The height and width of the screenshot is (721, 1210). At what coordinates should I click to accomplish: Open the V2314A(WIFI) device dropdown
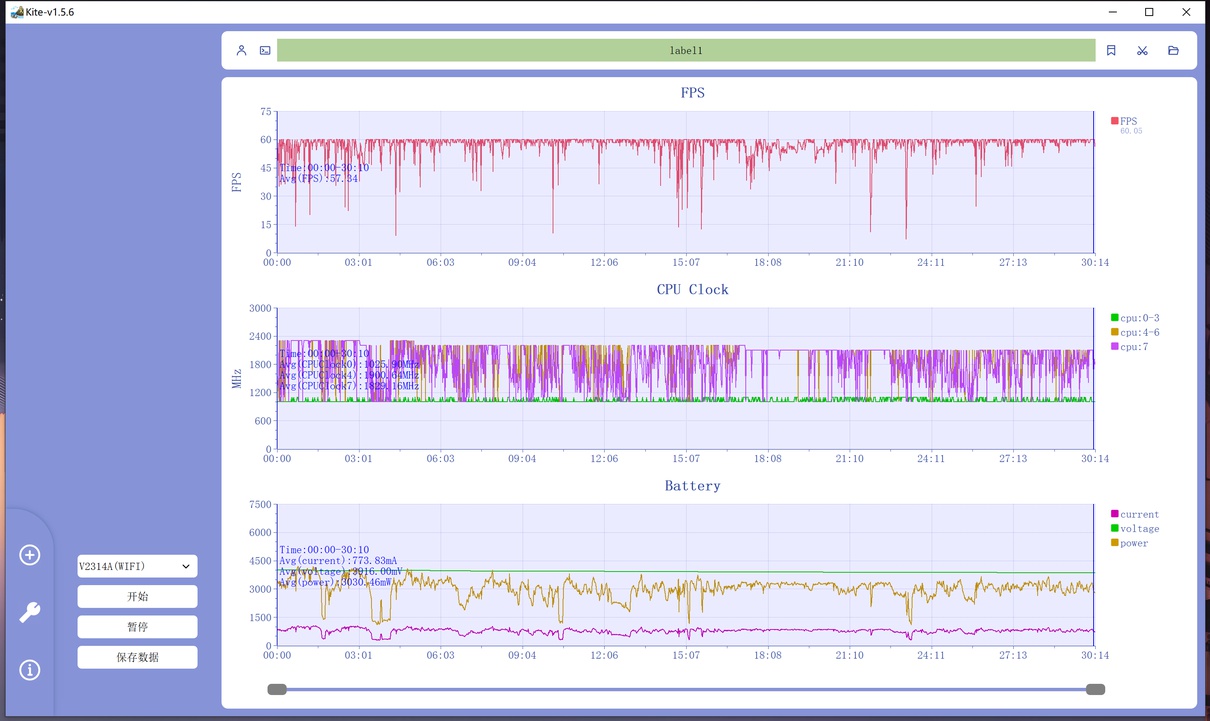138,566
